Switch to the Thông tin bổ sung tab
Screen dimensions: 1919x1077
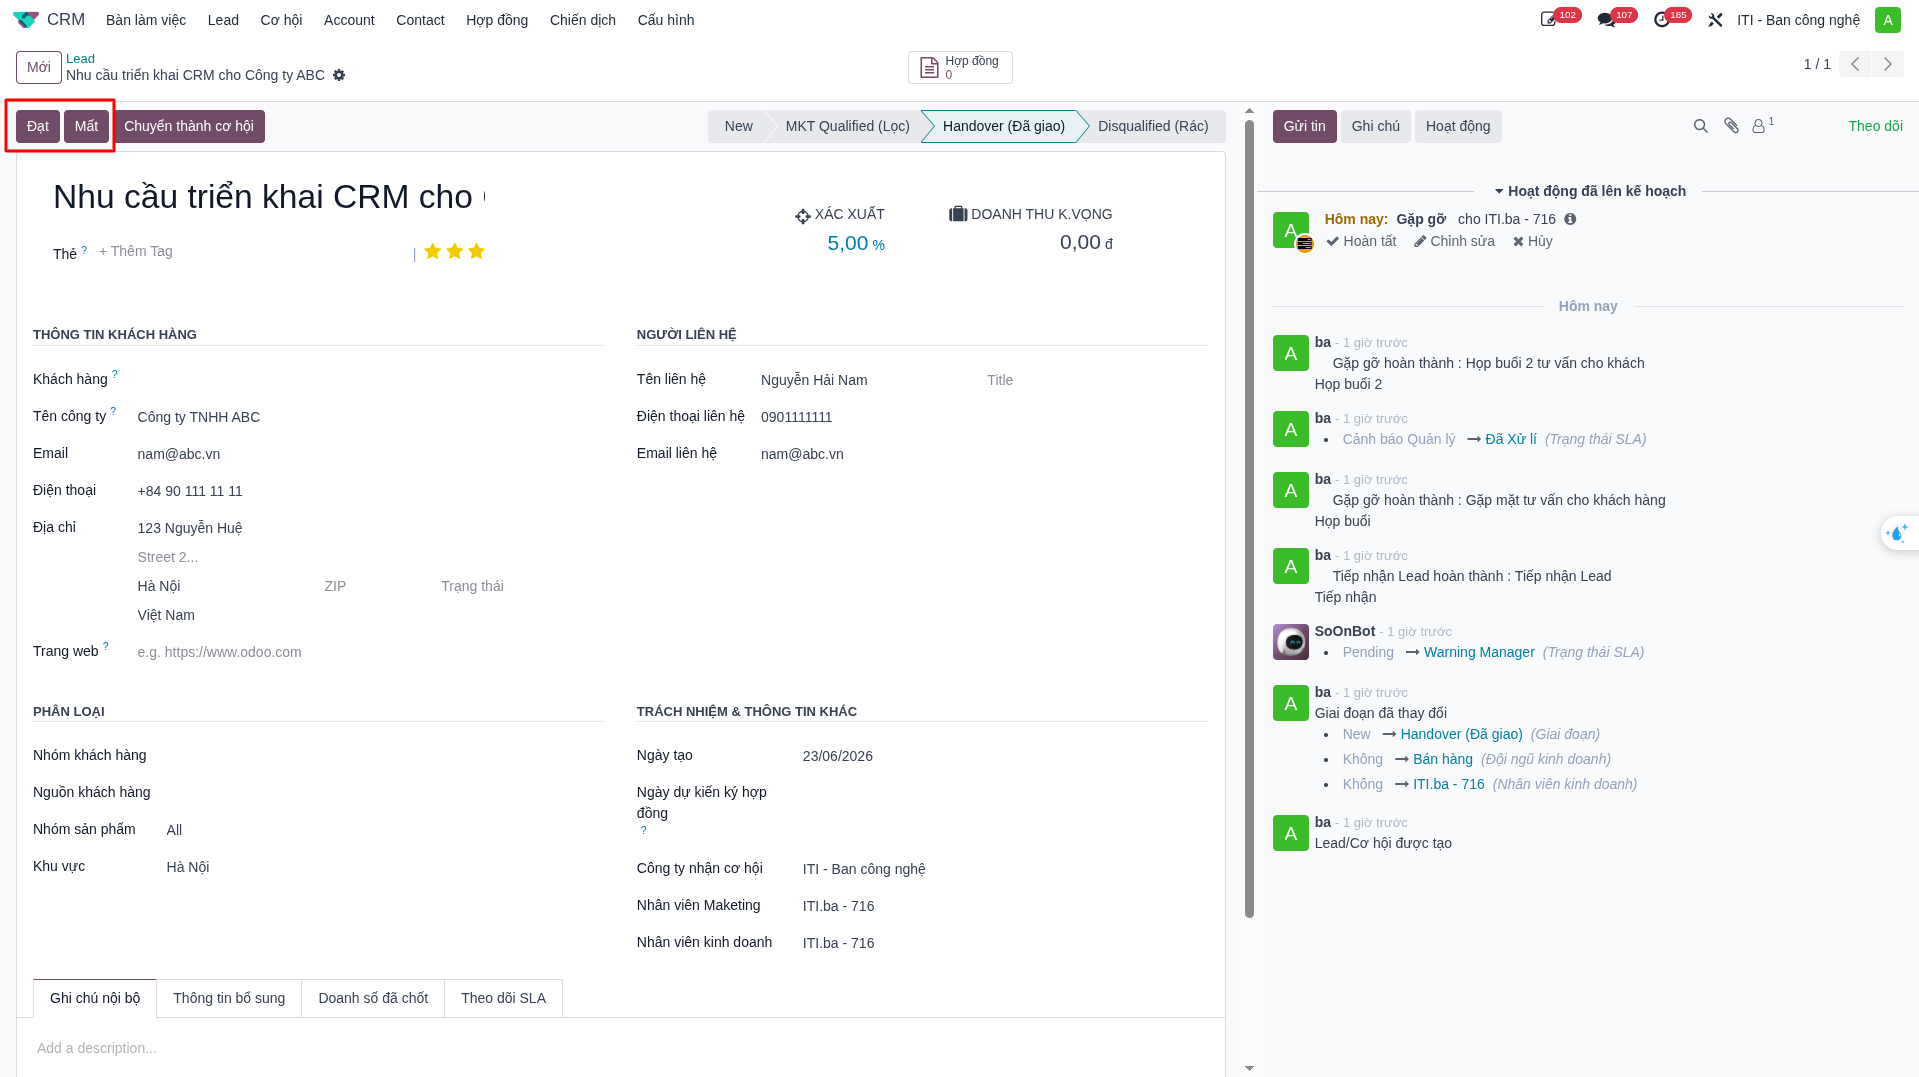point(229,998)
